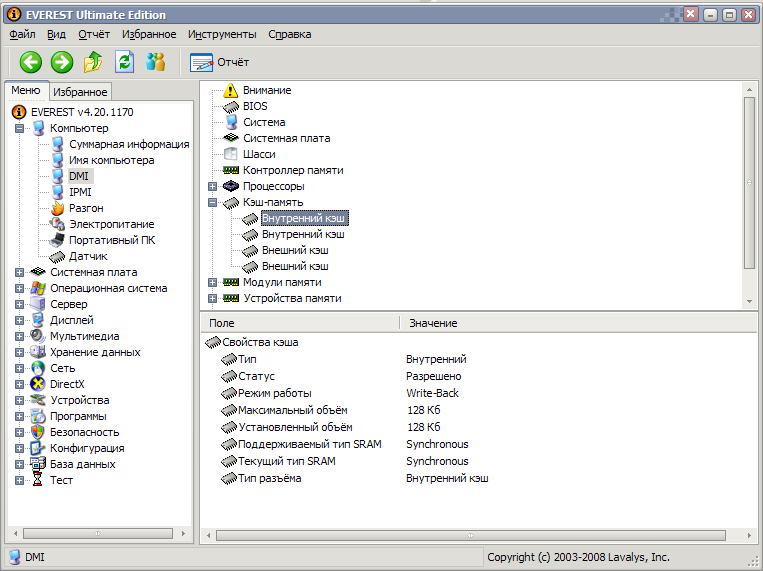763x571 pixels.
Task: Select the highlighted DMI tree item
Action: [79, 176]
